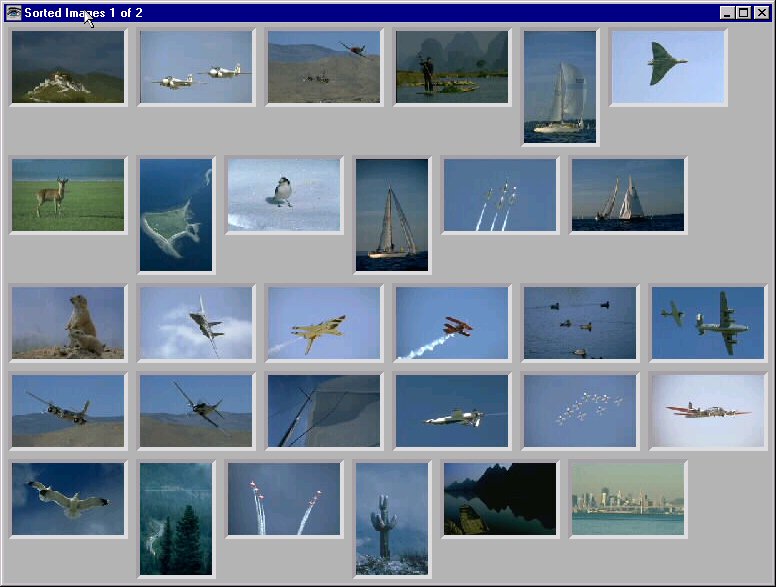Choose the red biplane with smoke thumbnail
This screenshot has height=587, width=776.
452,323
